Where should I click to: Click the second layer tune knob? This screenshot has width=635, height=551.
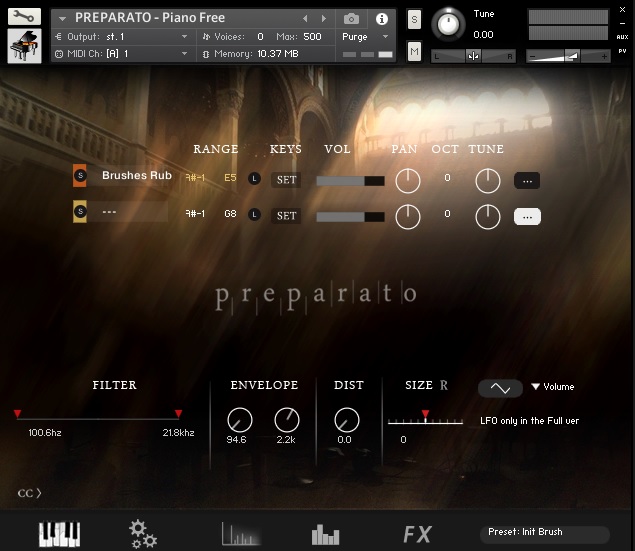coord(488,217)
